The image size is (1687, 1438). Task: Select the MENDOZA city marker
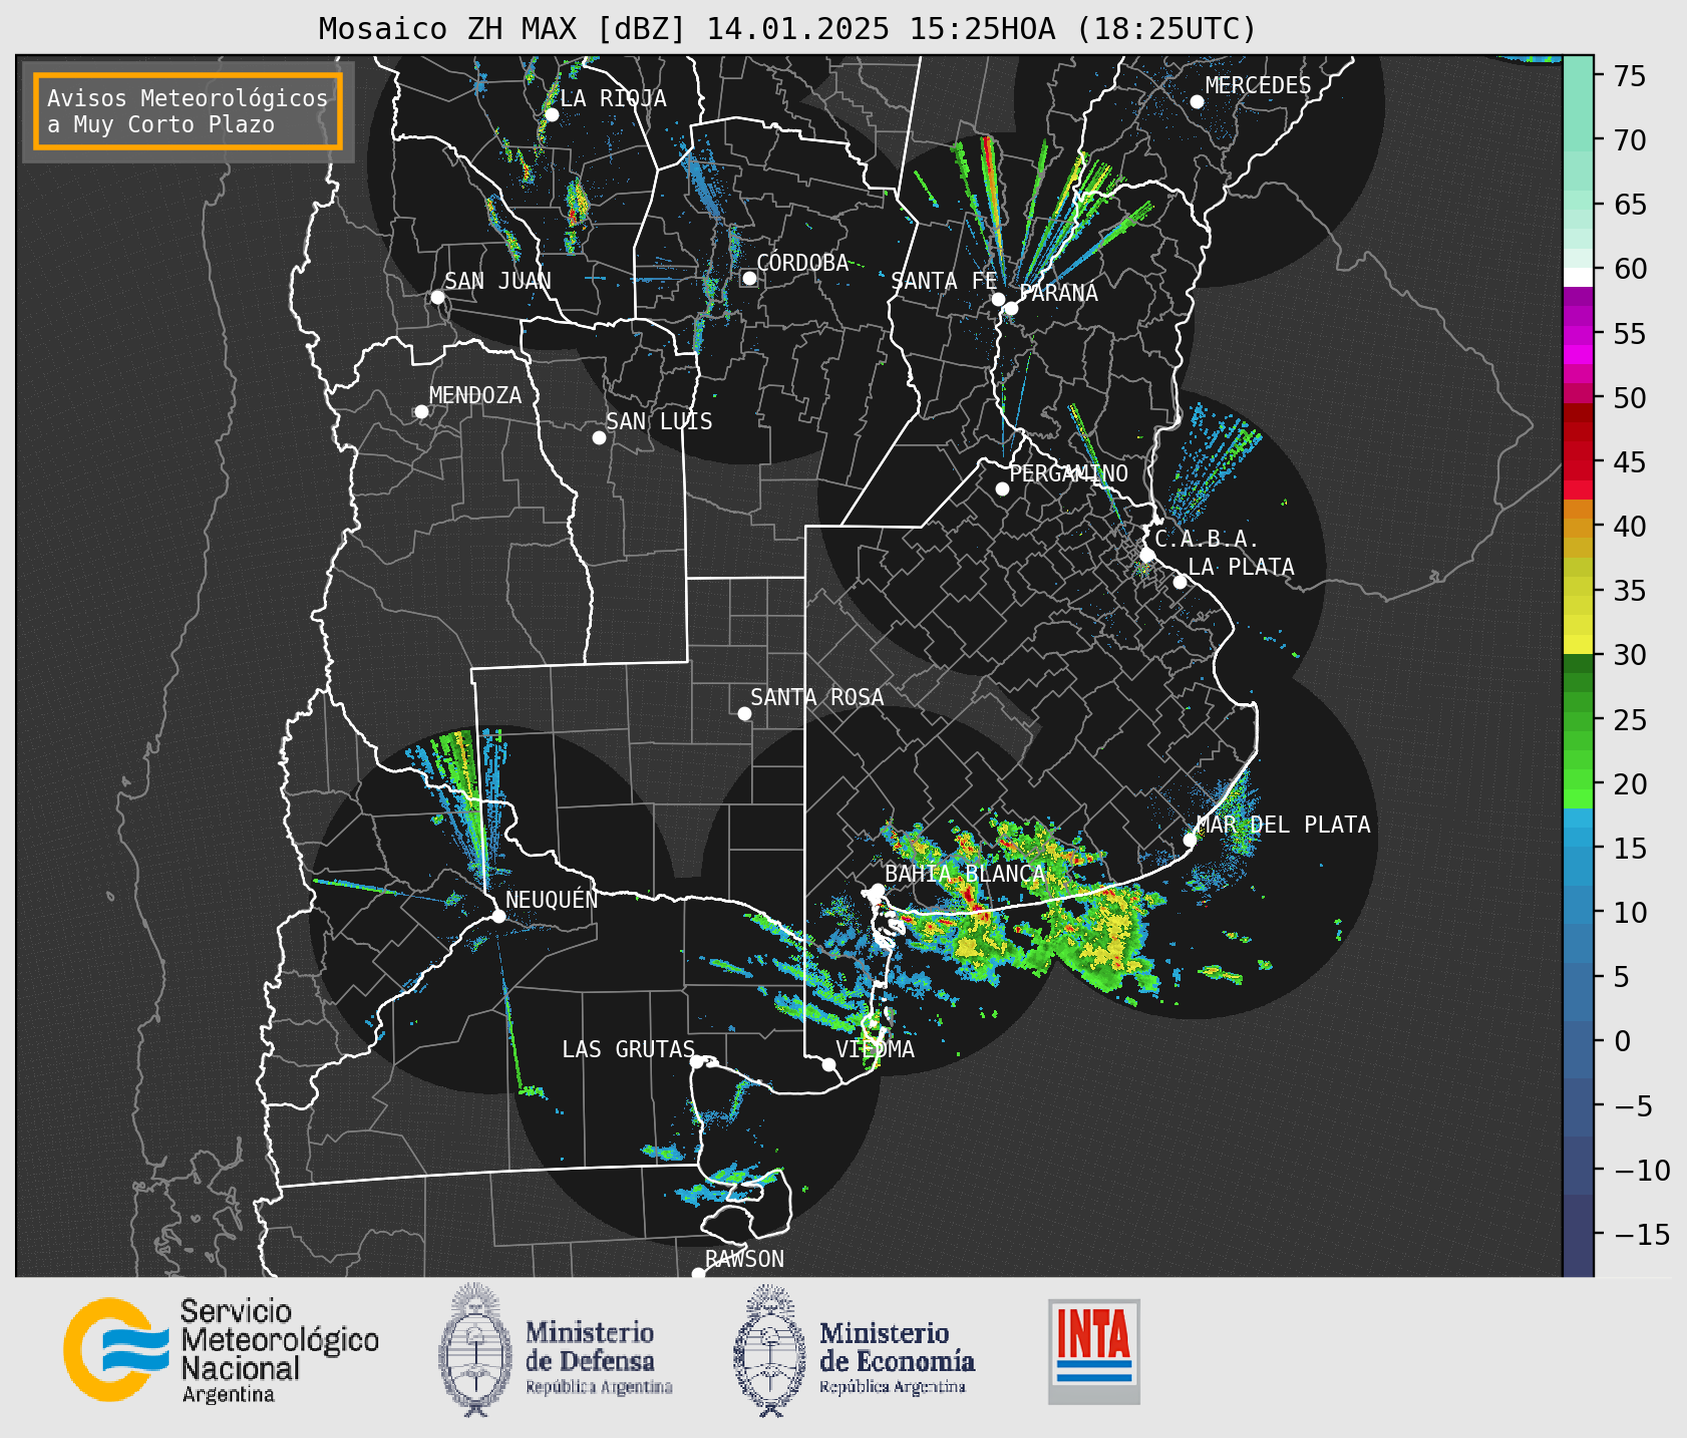[421, 412]
